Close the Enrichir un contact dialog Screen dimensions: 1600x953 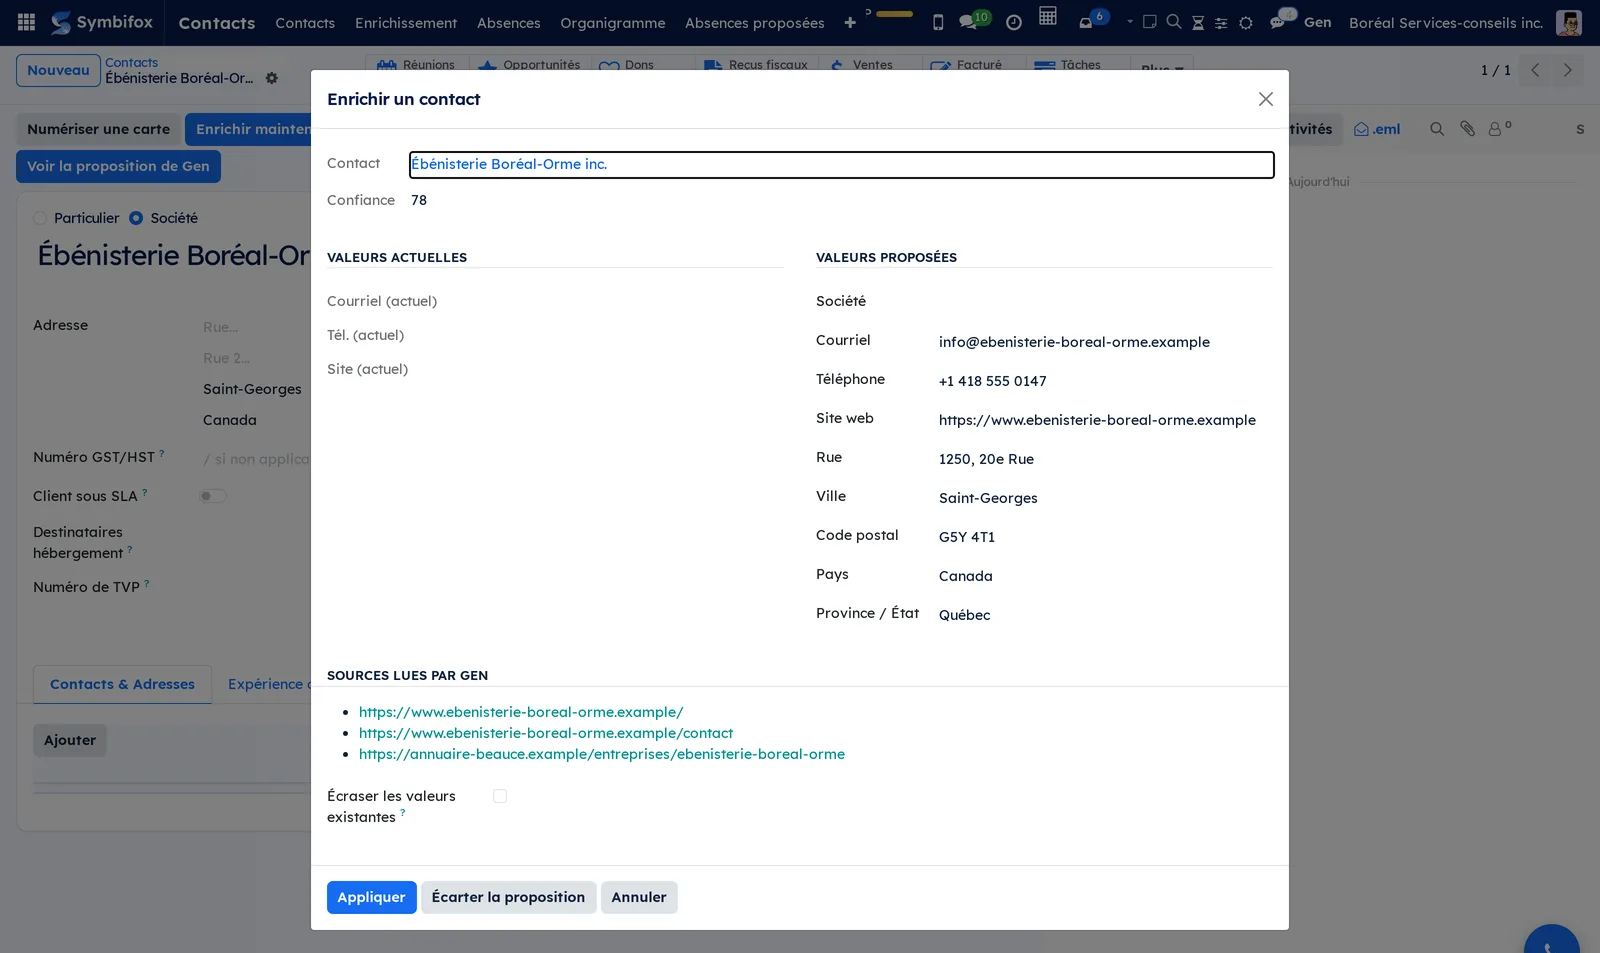pyautogui.click(x=1266, y=99)
